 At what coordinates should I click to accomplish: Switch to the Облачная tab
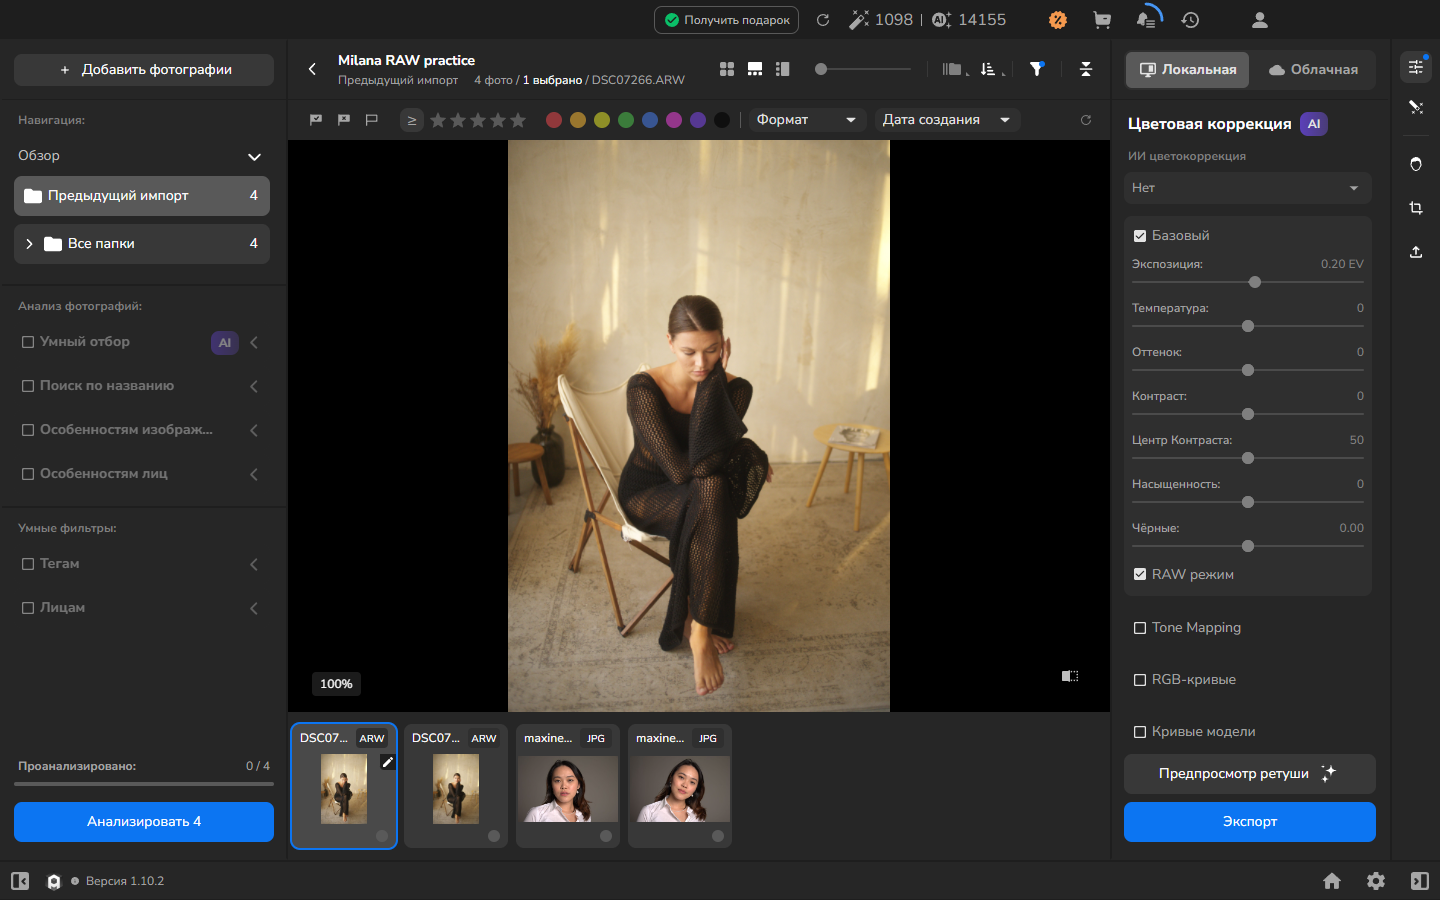[x=1313, y=70]
